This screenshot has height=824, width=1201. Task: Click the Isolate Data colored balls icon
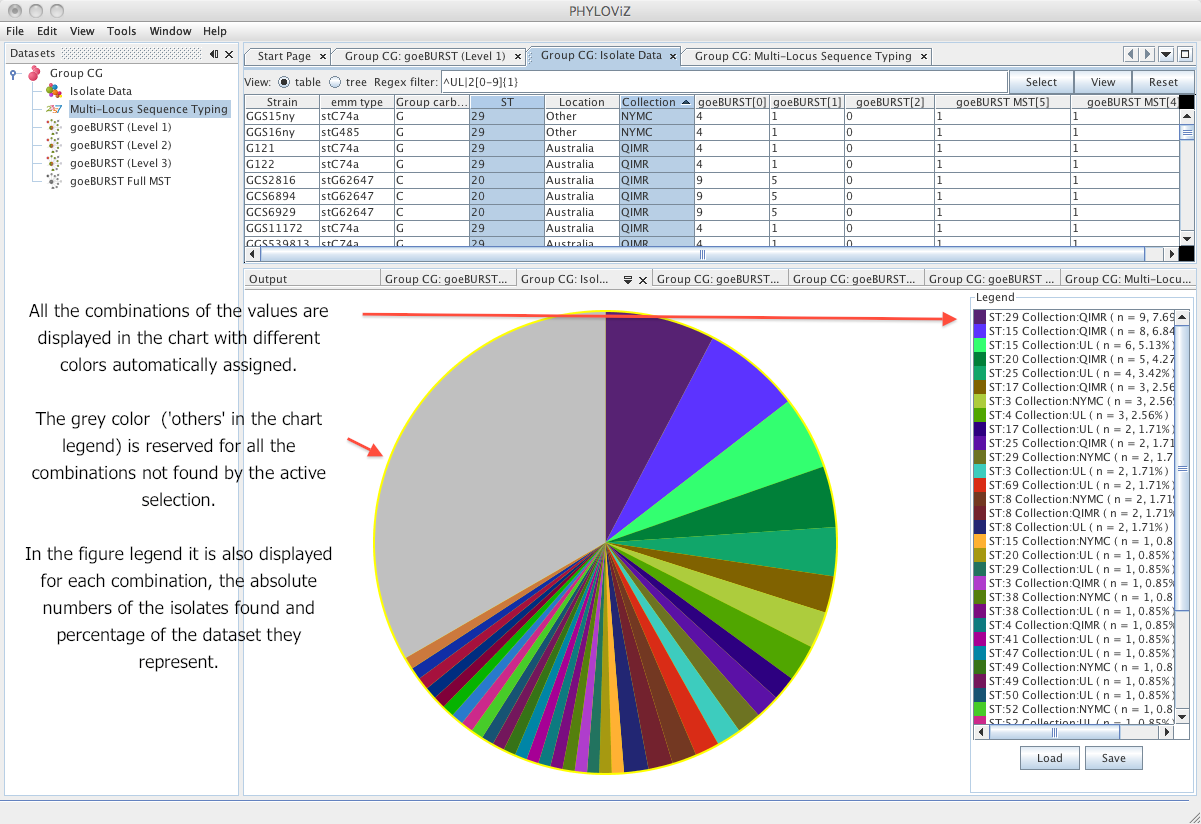click(x=53, y=91)
